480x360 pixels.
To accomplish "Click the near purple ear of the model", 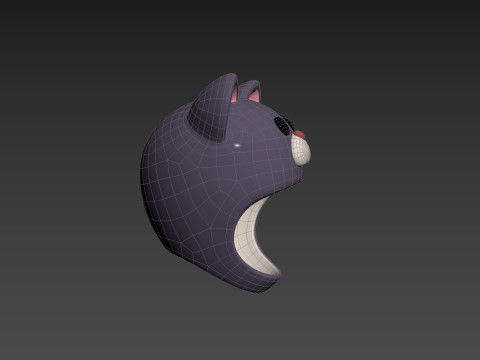I will tap(213, 107).
